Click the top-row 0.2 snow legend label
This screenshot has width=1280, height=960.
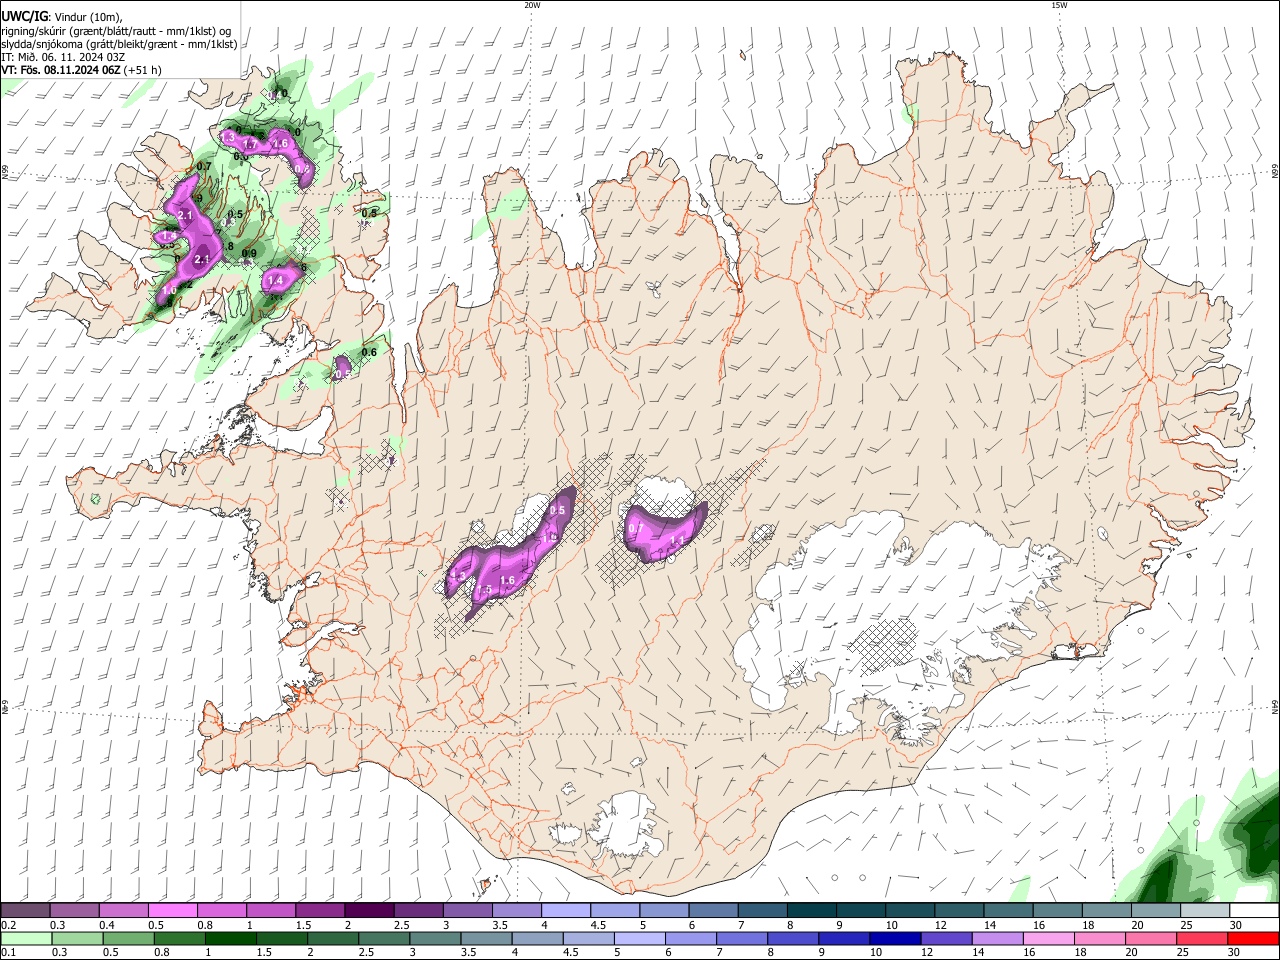pos(9,925)
